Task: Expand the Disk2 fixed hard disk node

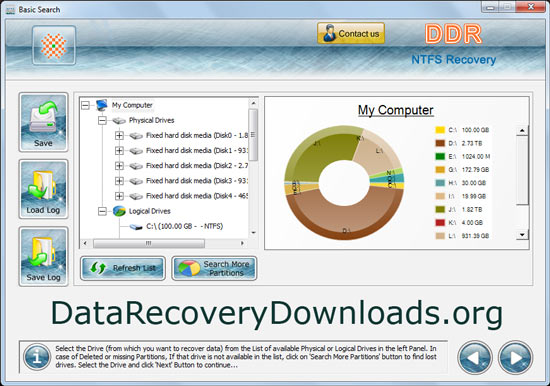Action: (119, 166)
